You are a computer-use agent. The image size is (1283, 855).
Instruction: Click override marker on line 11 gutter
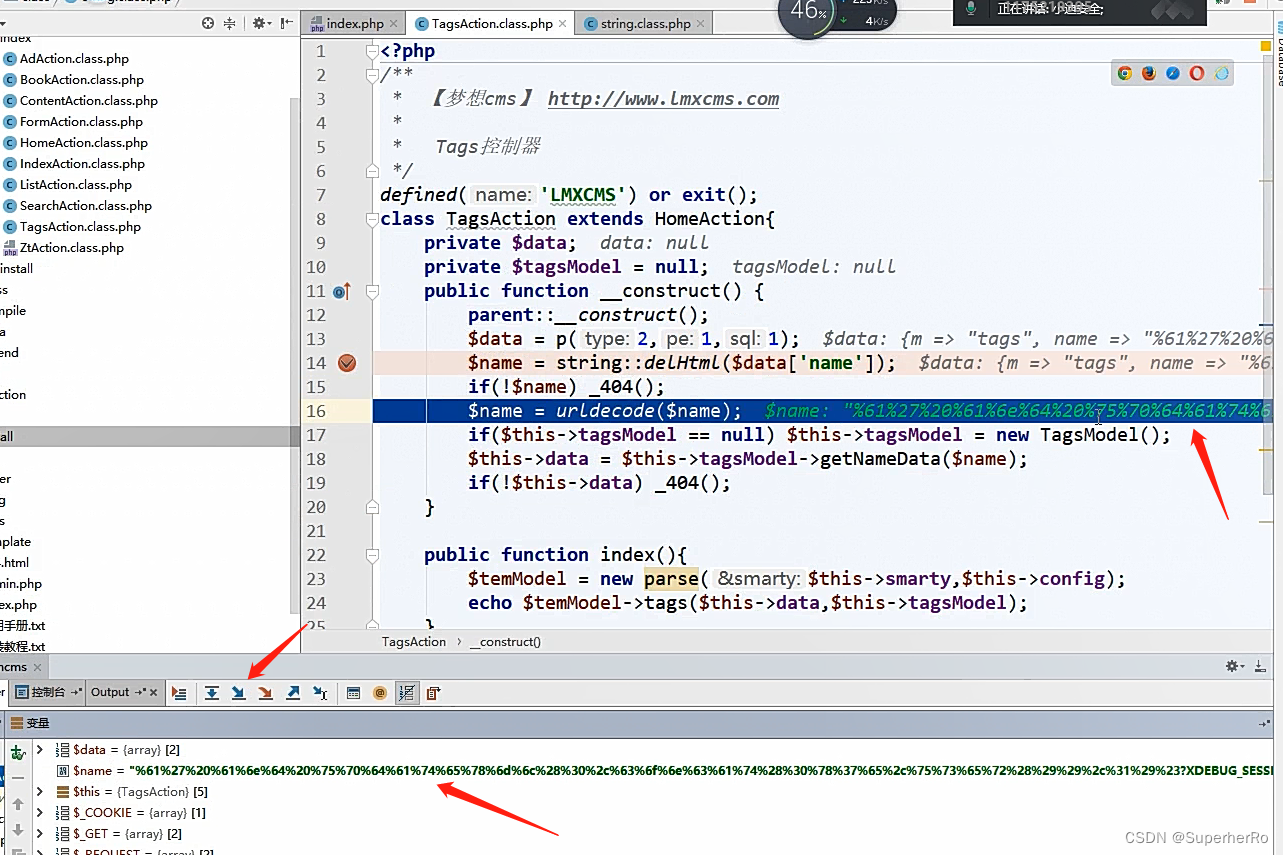341,291
